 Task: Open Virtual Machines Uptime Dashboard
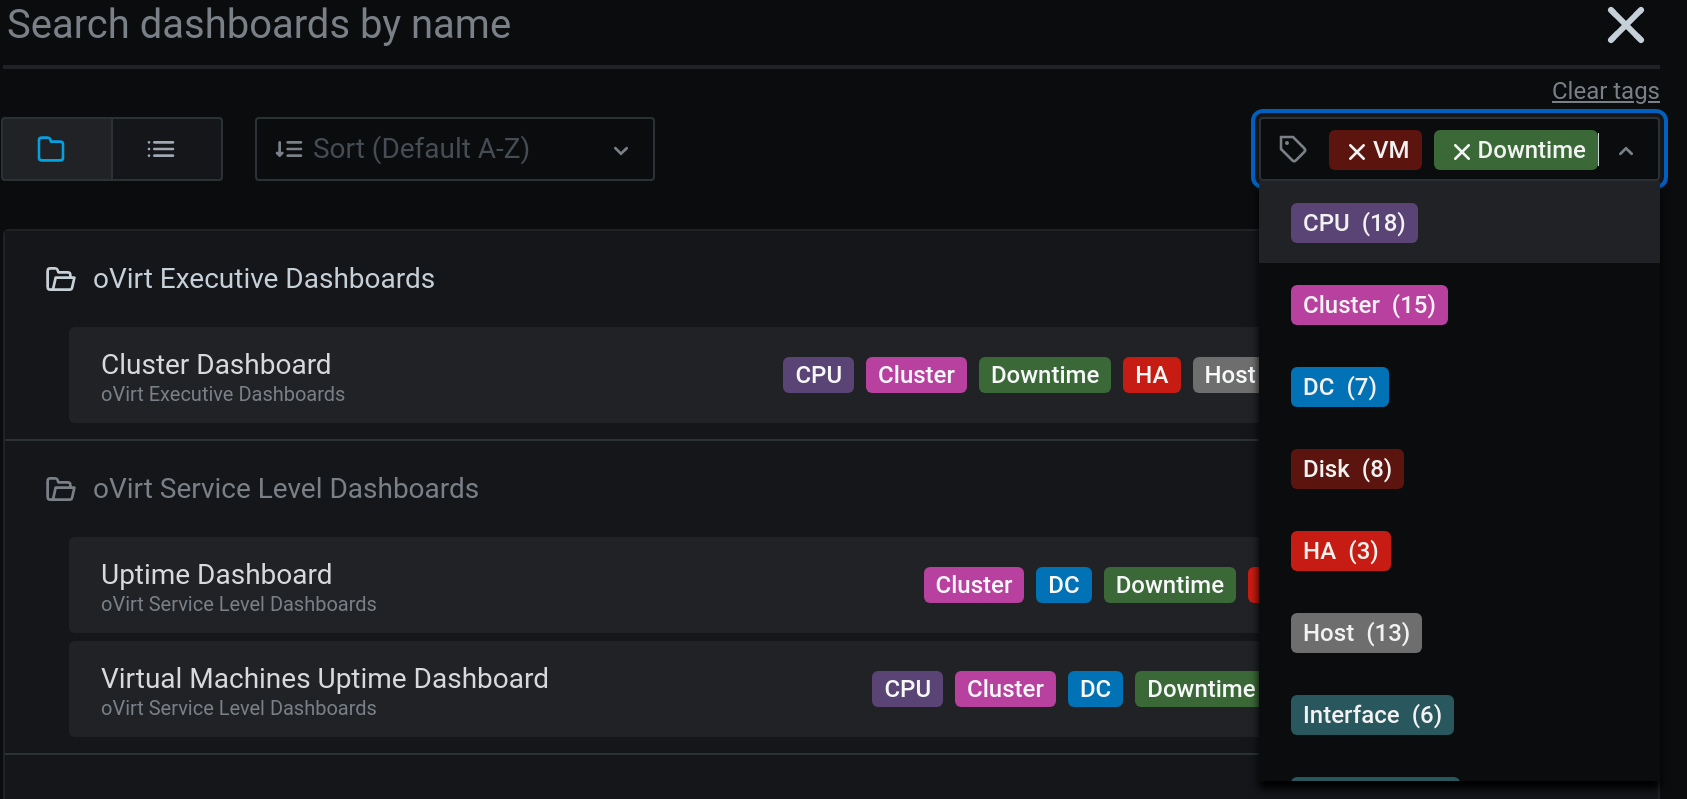pos(324,679)
